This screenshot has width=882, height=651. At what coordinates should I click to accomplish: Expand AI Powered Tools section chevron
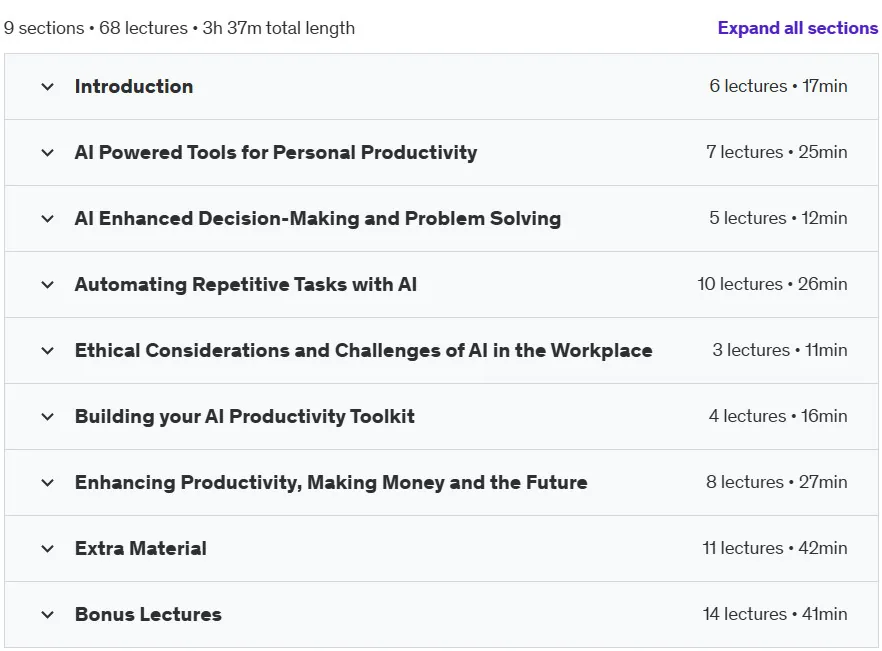[48, 152]
